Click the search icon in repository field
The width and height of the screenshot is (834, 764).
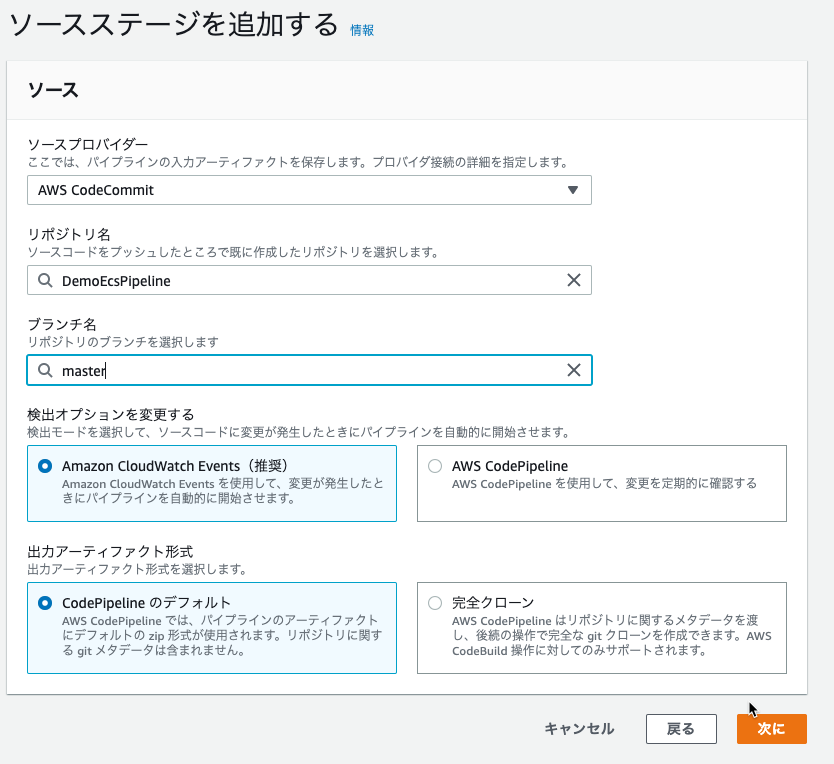click(45, 280)
